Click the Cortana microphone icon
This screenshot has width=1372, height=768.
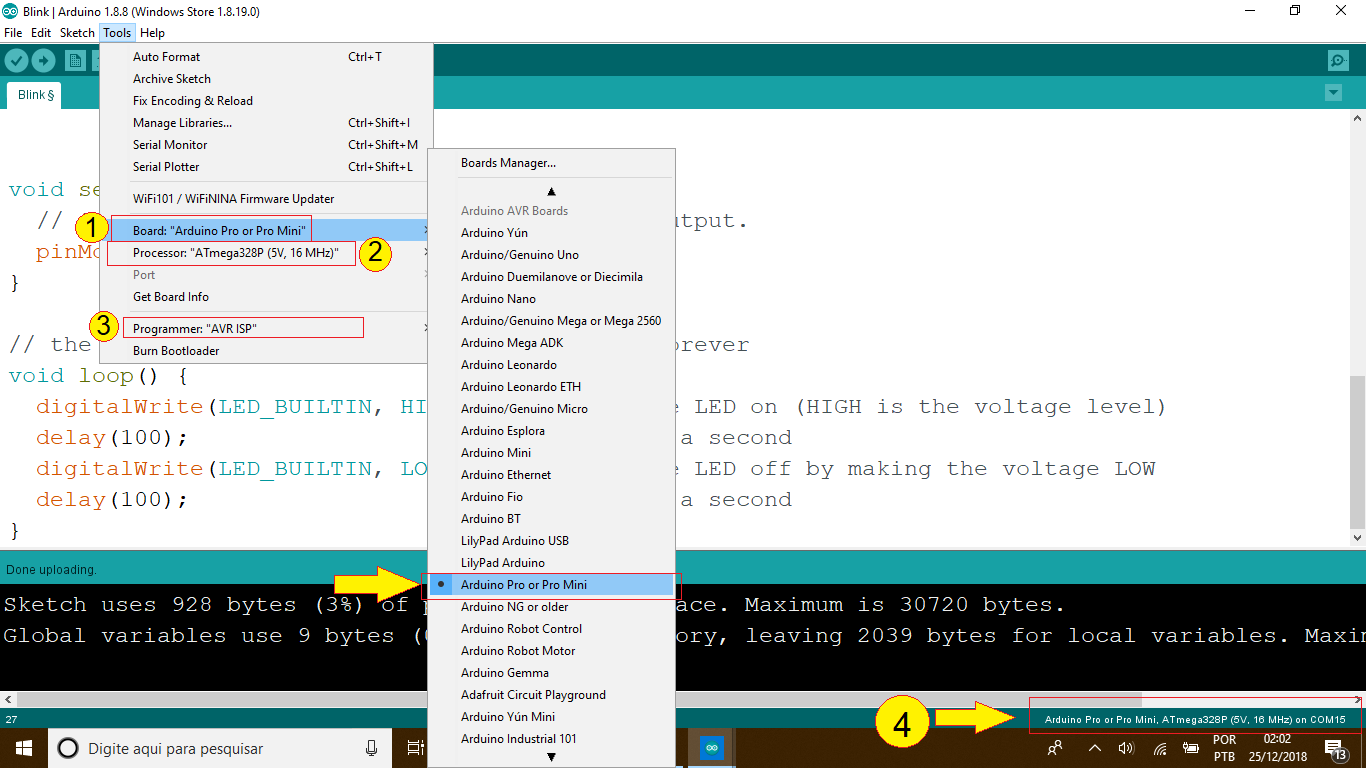coord(371,748)
